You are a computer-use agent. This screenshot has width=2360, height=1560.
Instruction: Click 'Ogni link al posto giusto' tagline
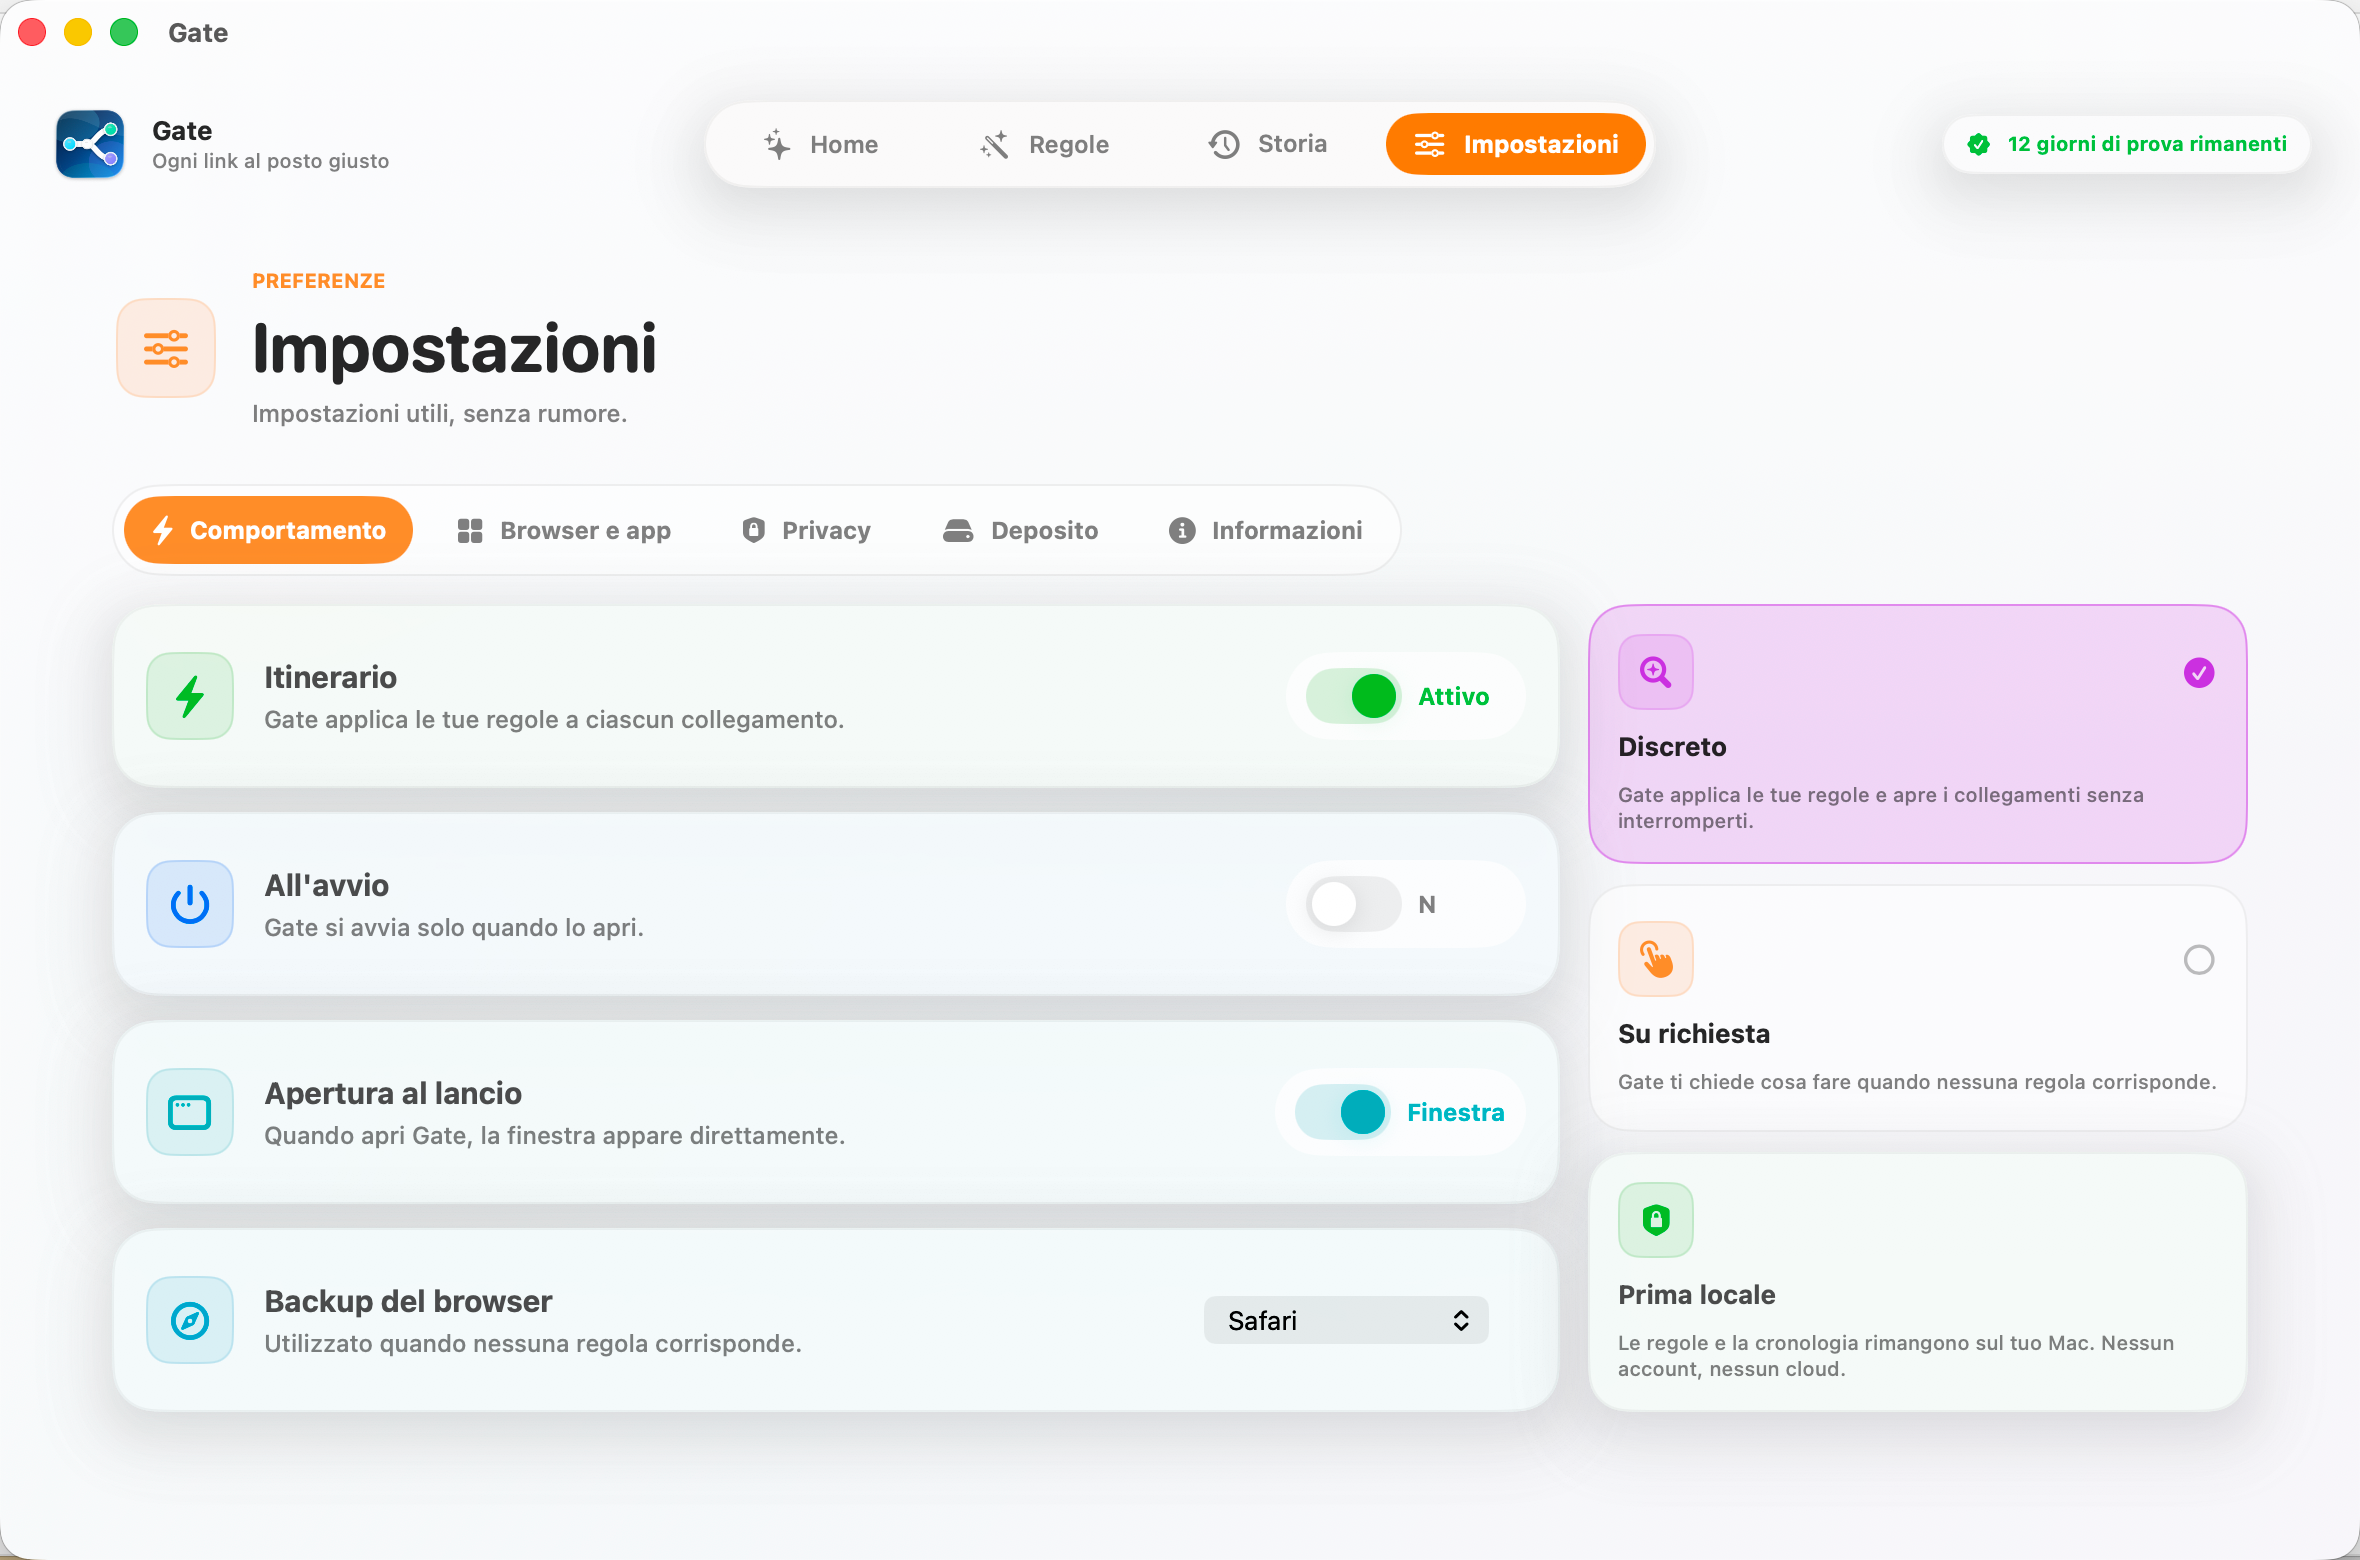271,161
